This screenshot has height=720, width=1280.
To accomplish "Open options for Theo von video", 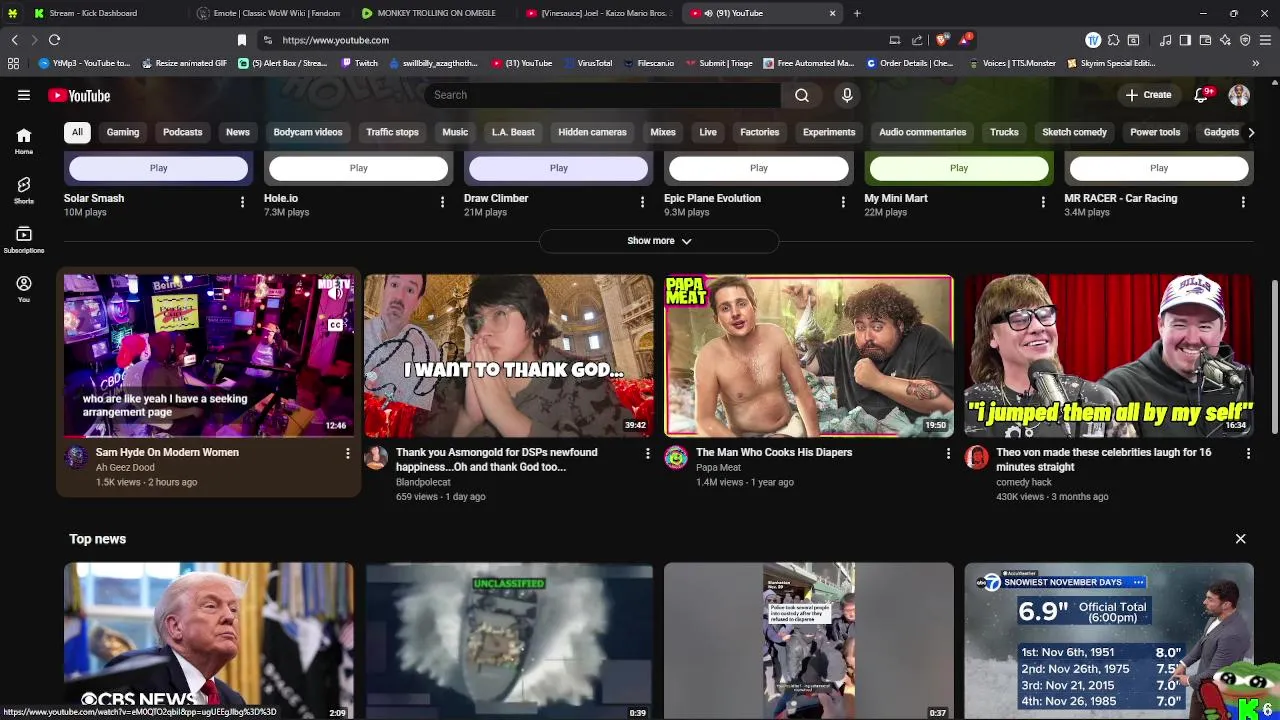I will [x=1248, y=454].
